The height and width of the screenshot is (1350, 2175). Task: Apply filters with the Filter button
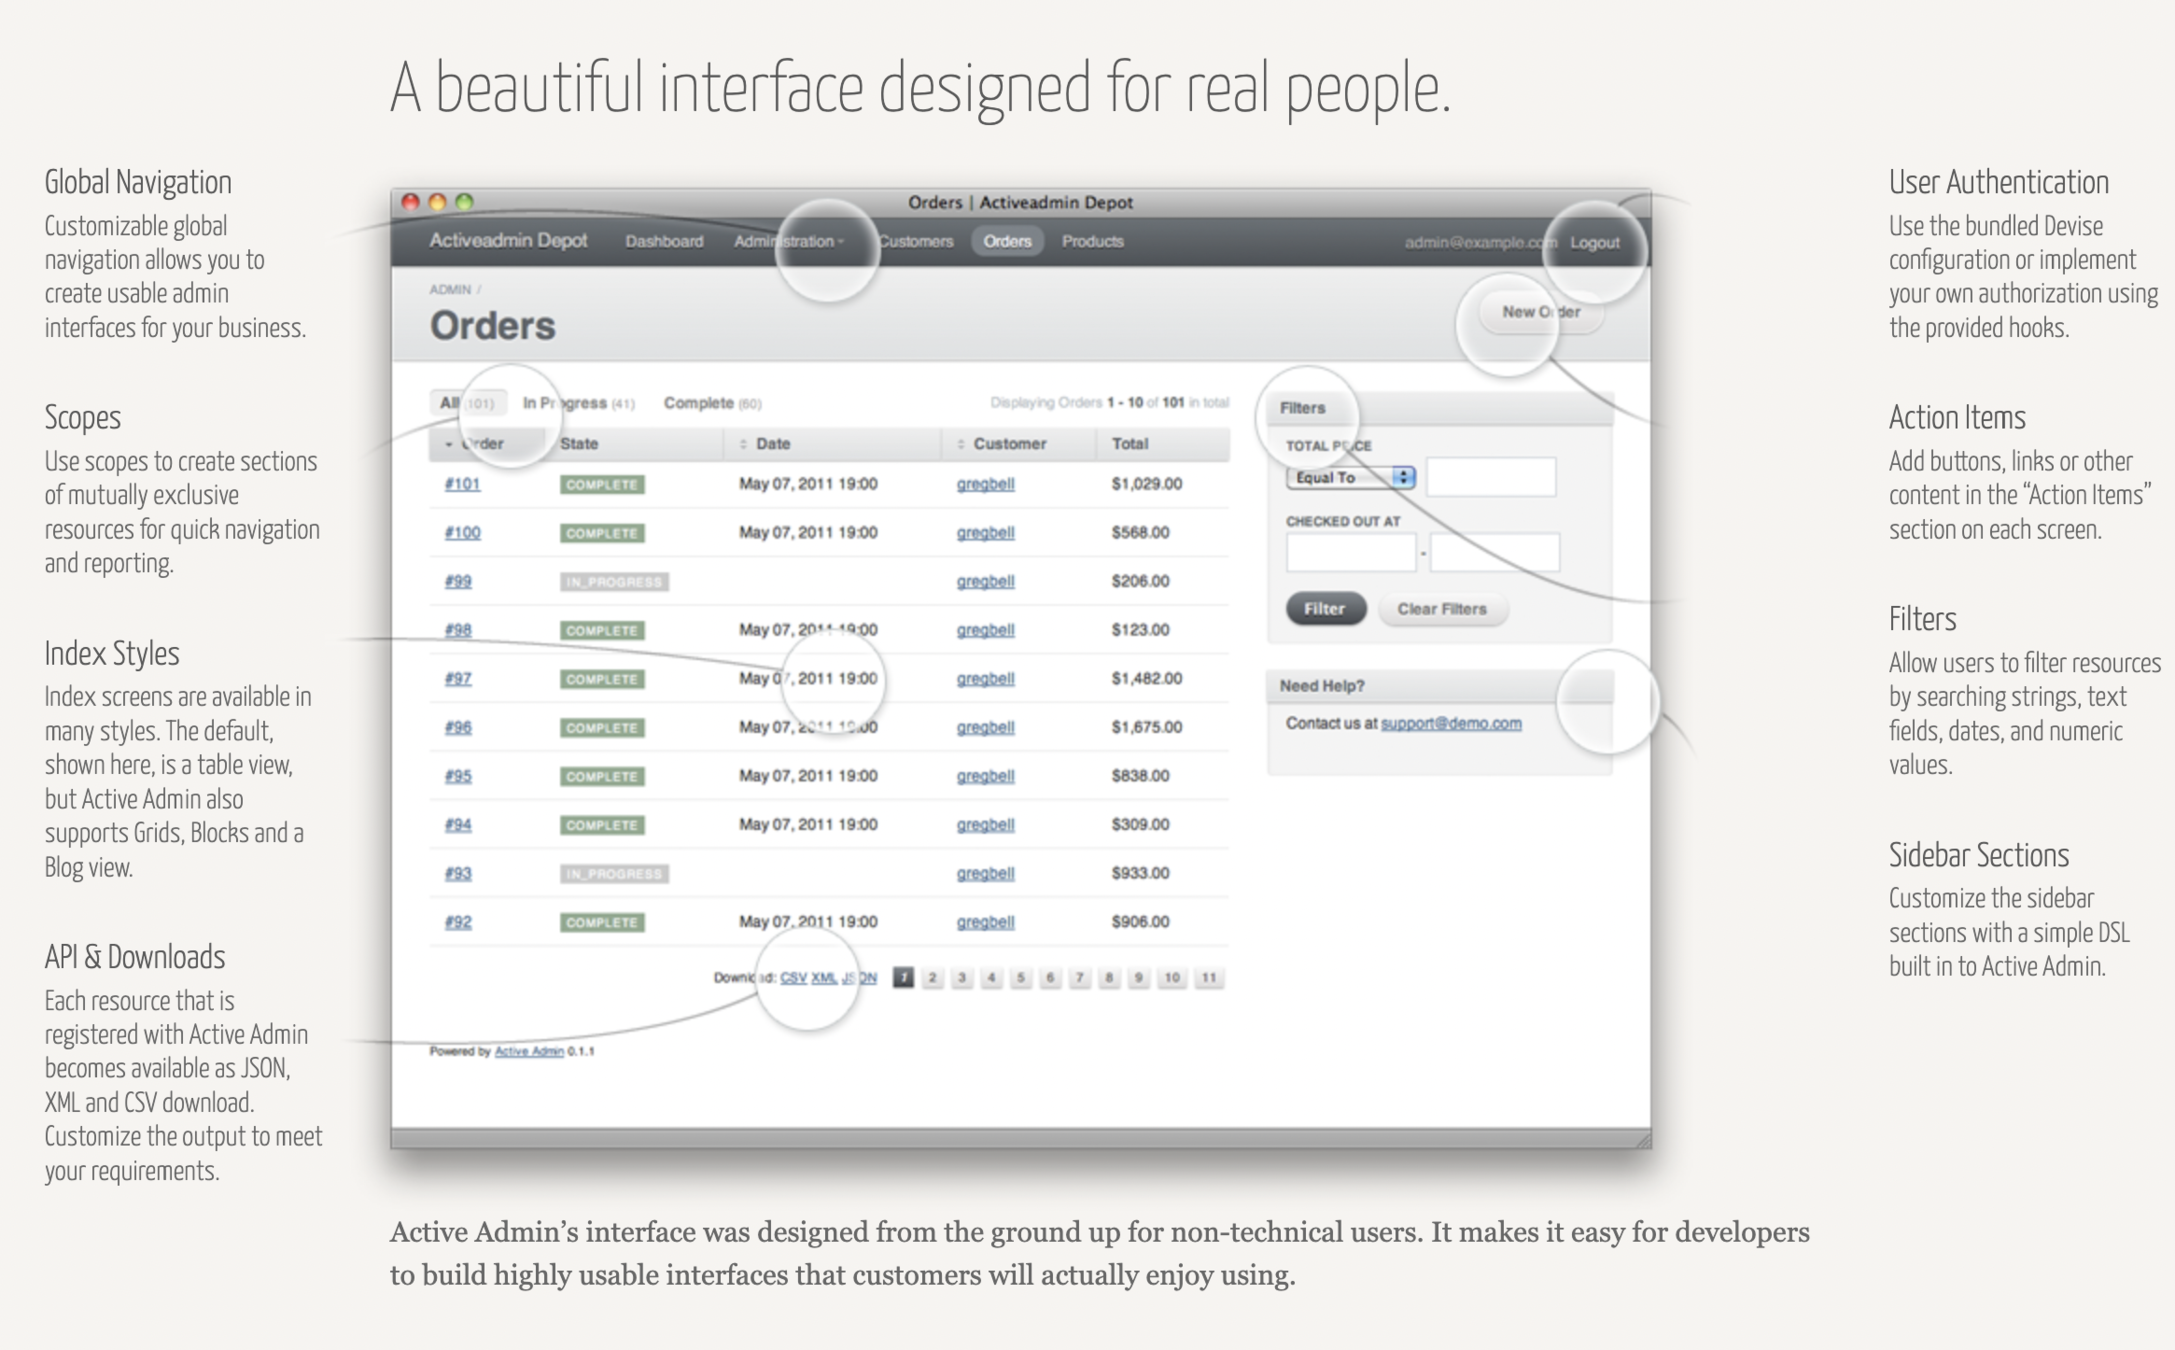[1324, 609]
